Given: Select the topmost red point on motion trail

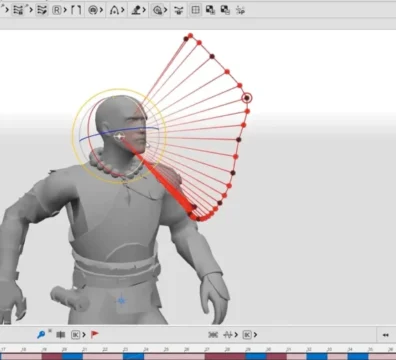Looking at the screenshot, I should [190, 35].
